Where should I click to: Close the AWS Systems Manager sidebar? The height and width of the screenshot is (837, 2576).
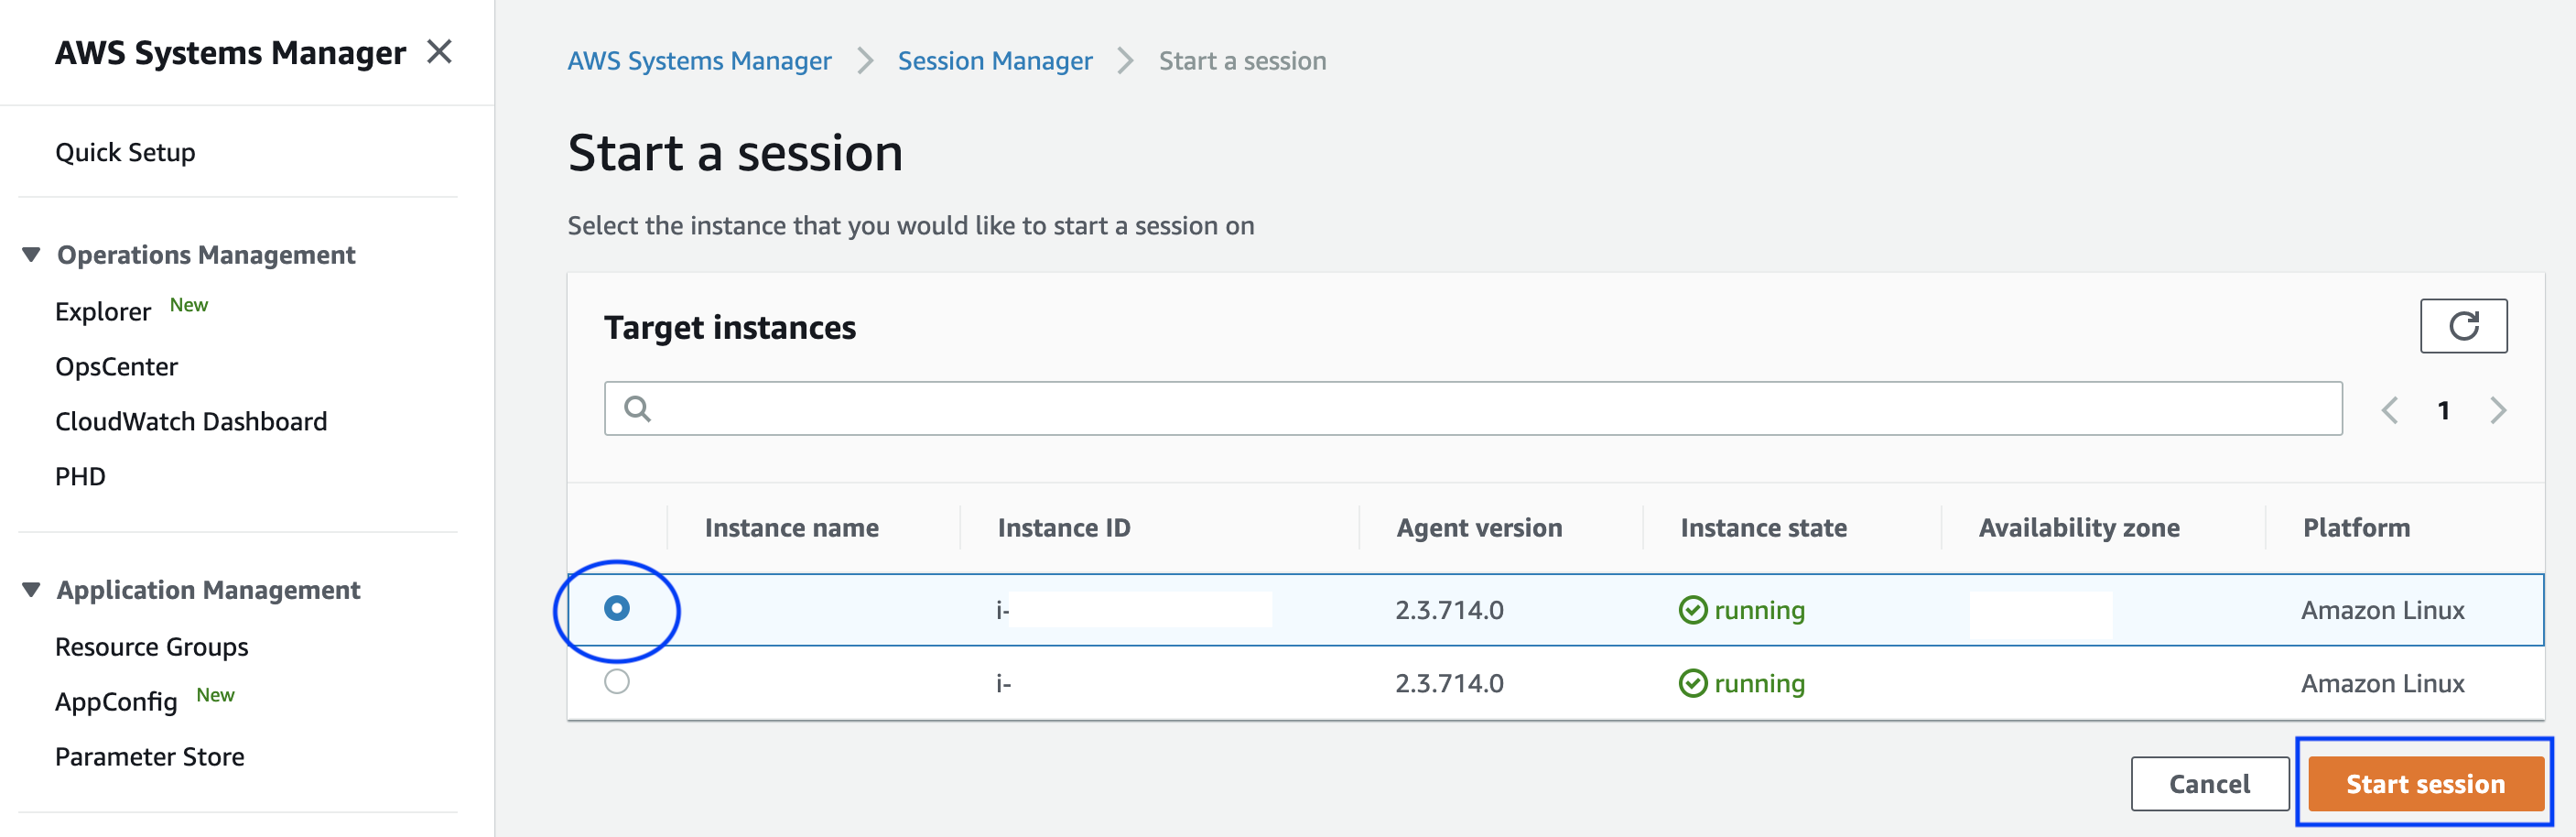(x=439, y=51)
